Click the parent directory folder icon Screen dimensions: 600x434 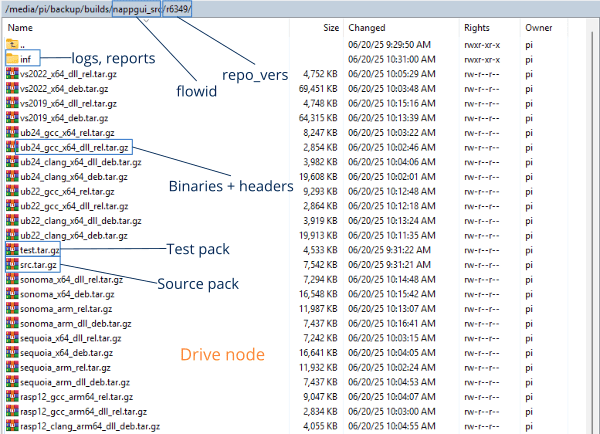[x=12, y=44]
